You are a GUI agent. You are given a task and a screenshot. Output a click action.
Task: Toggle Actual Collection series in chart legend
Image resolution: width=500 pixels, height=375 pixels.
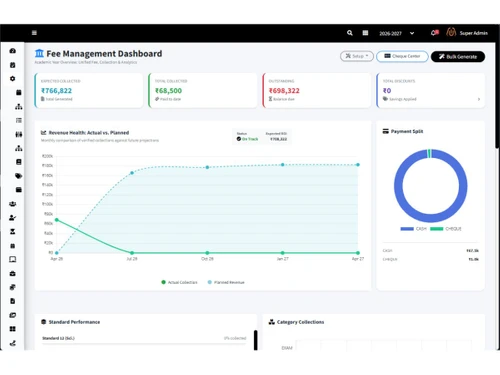[x=179, y=282]
